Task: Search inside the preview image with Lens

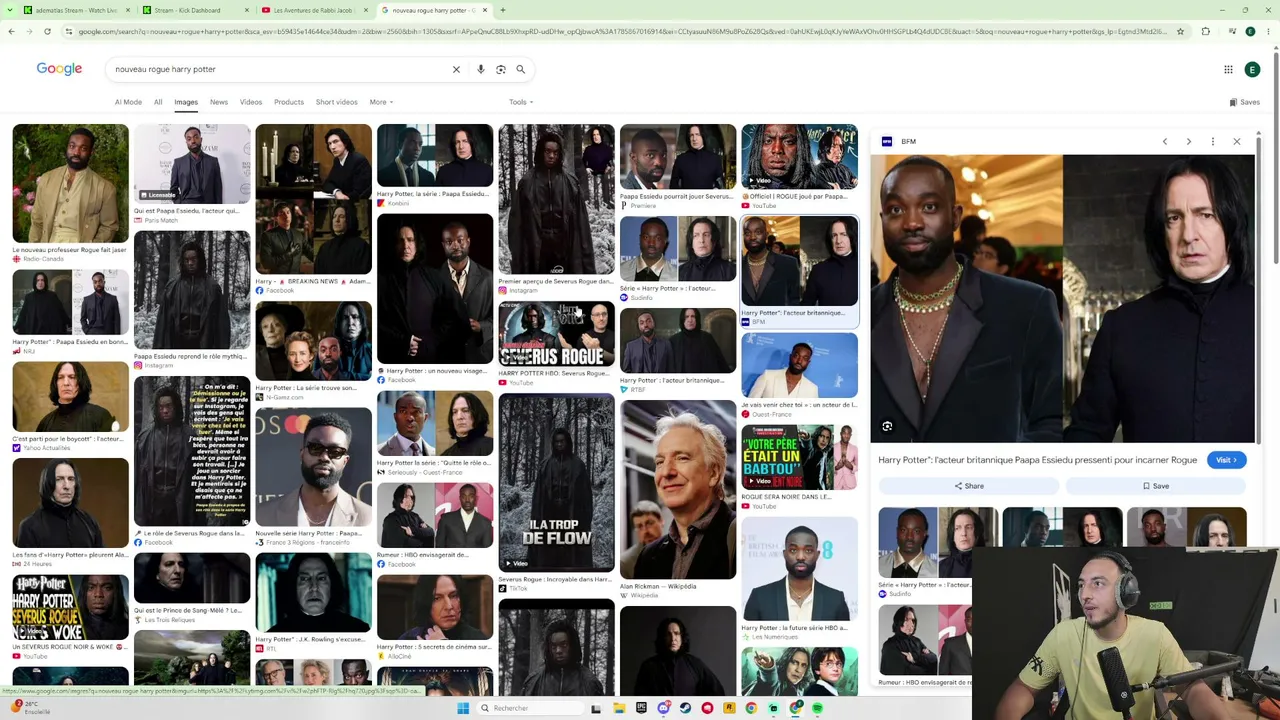Action: tap(887, 426)
